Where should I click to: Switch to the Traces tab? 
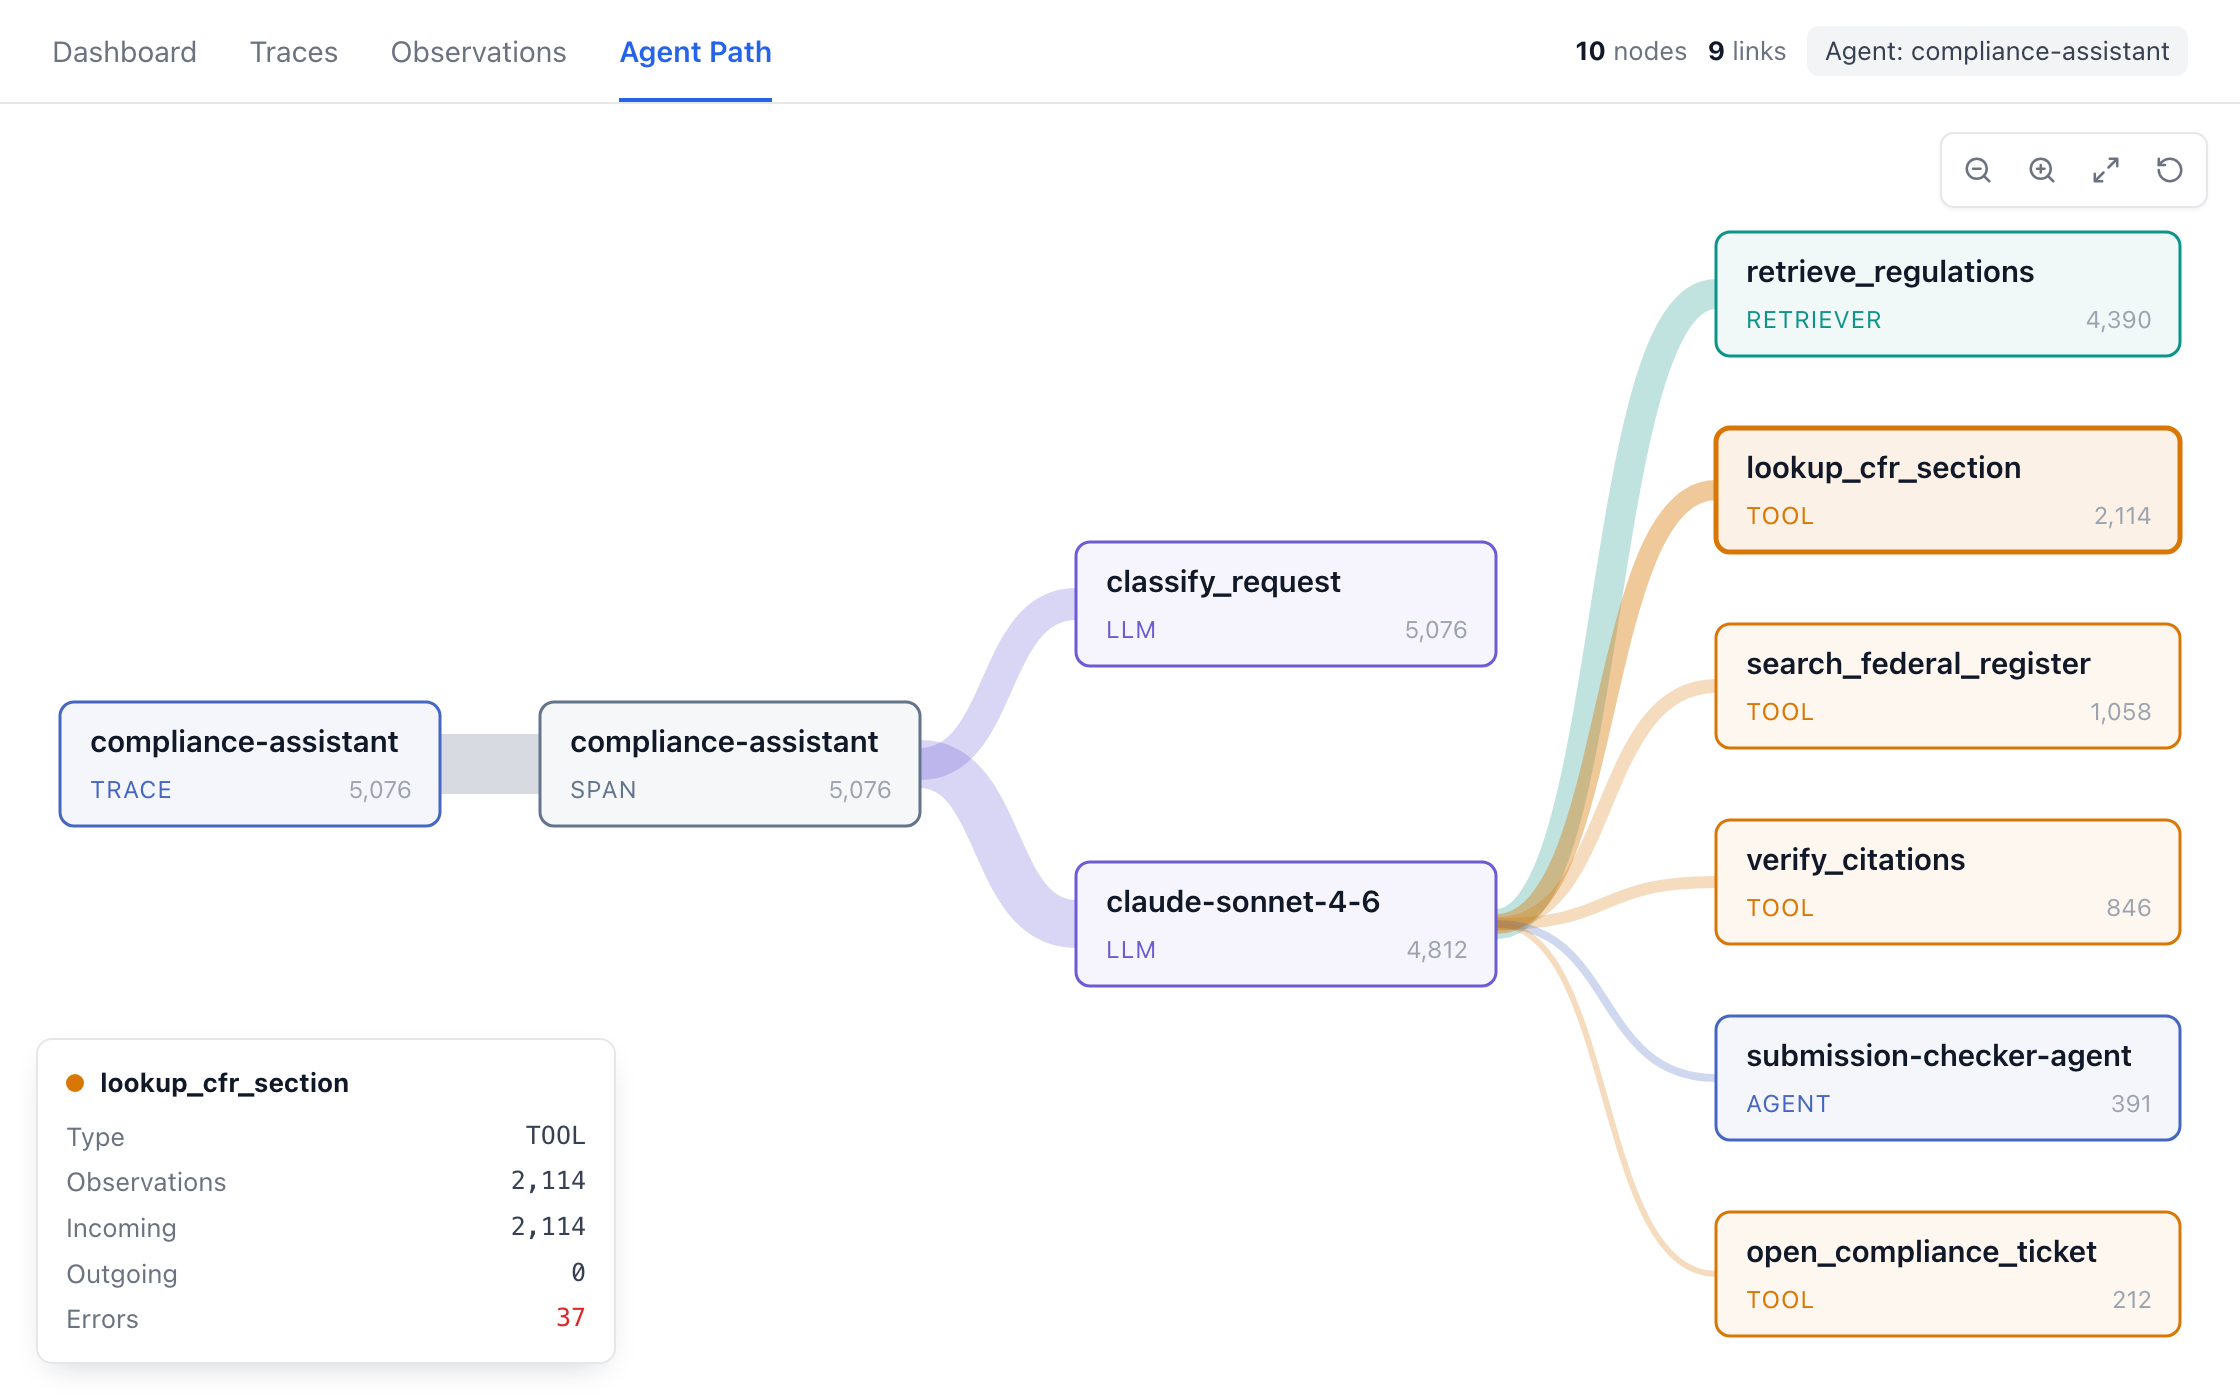(293, 52)
